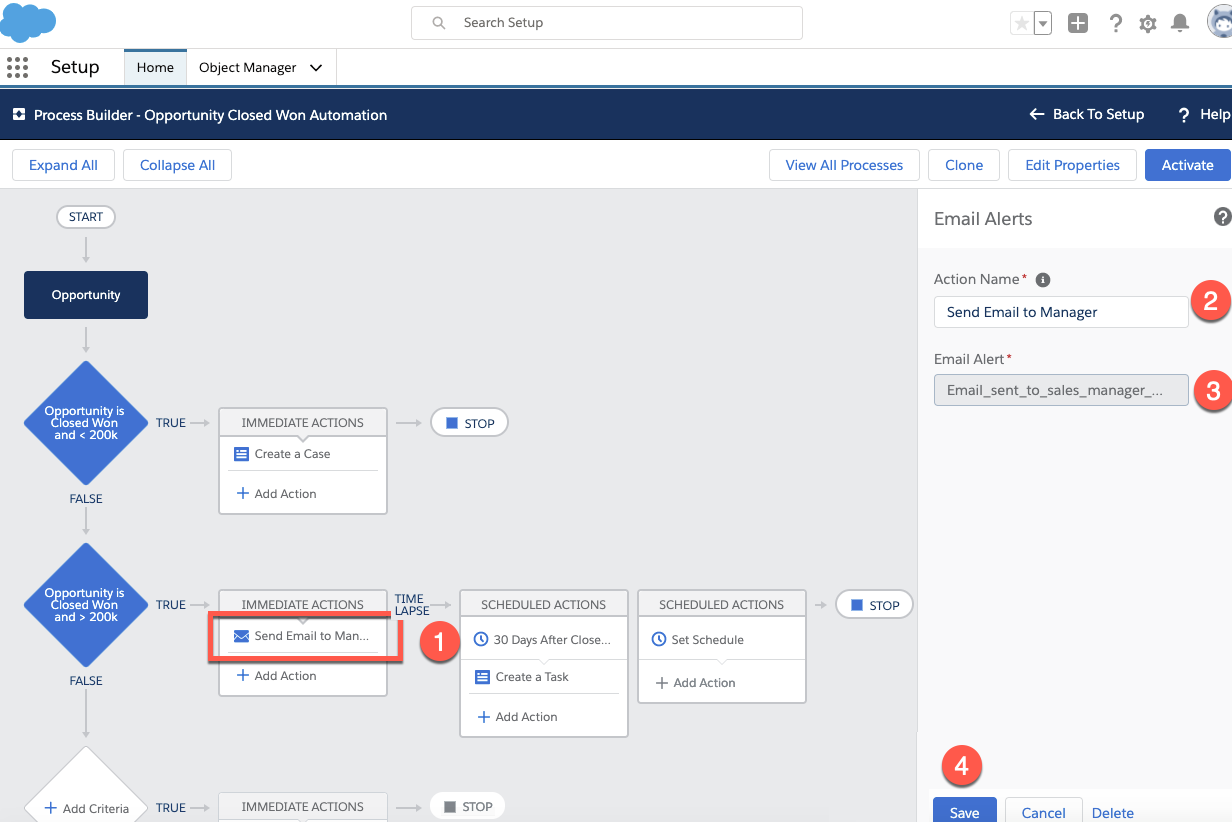The height and width of the screenshot is (822, 1232).
Task: Select the Closed Won and < 200k criteria diamond
Action: point(86,423)
